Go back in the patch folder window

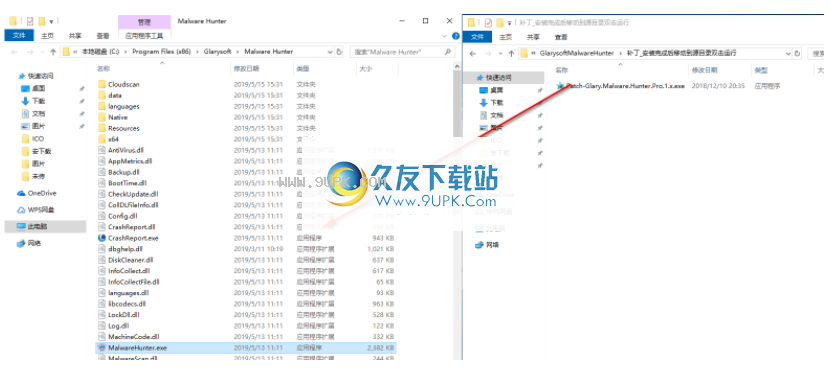pos(473,53)
